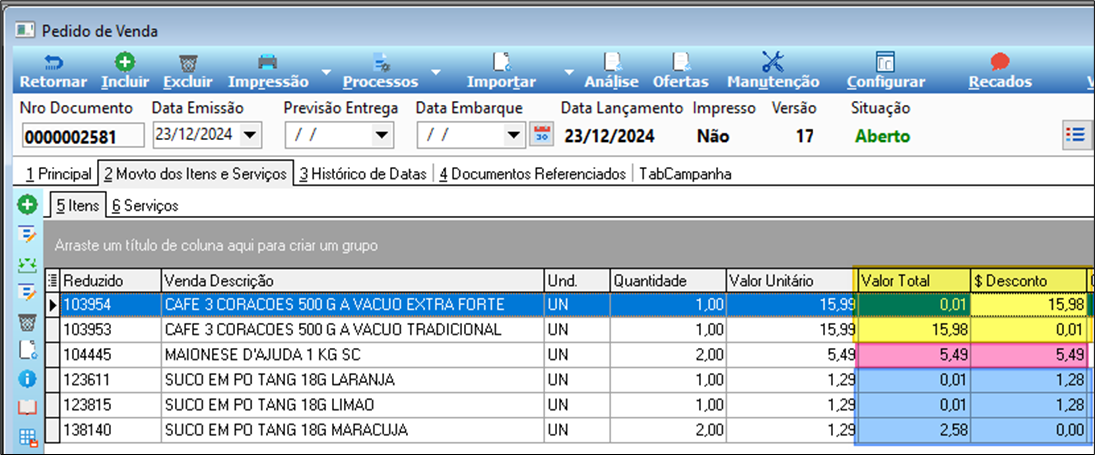Expand the Impressão dropdown arrow
This screenshot has height=455, width=1095.
click(x=326, y=72)
